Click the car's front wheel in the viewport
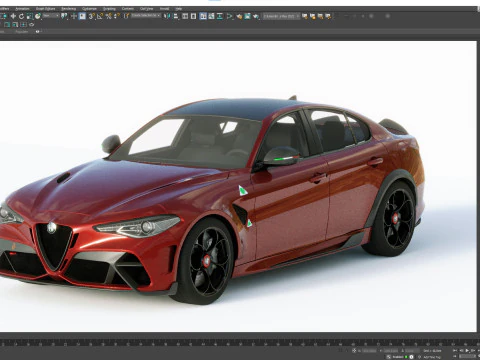480x360 pixels. 207,261
